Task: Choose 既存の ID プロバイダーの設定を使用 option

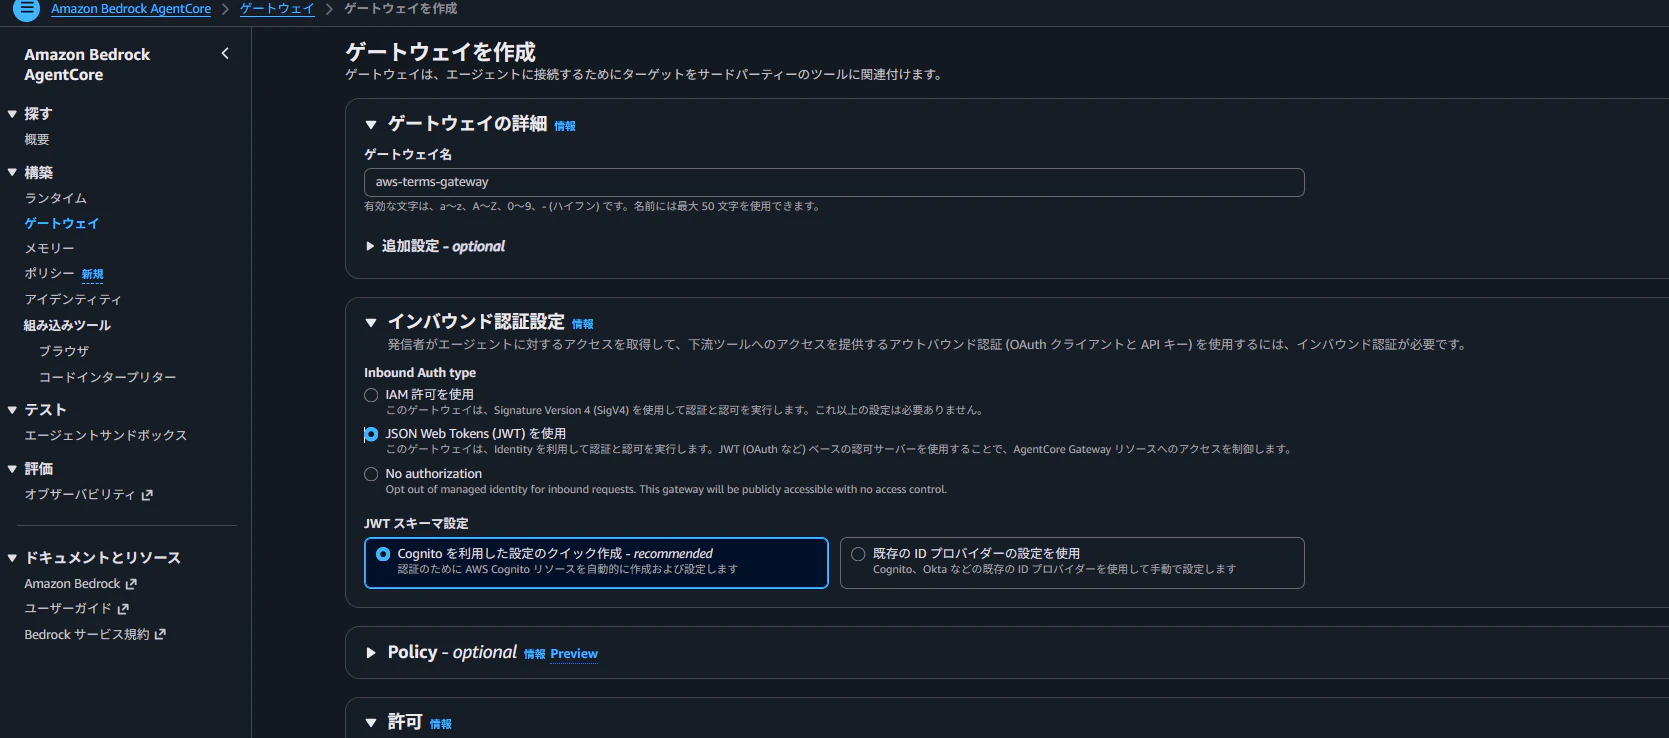Action: tap(1072, 563)
